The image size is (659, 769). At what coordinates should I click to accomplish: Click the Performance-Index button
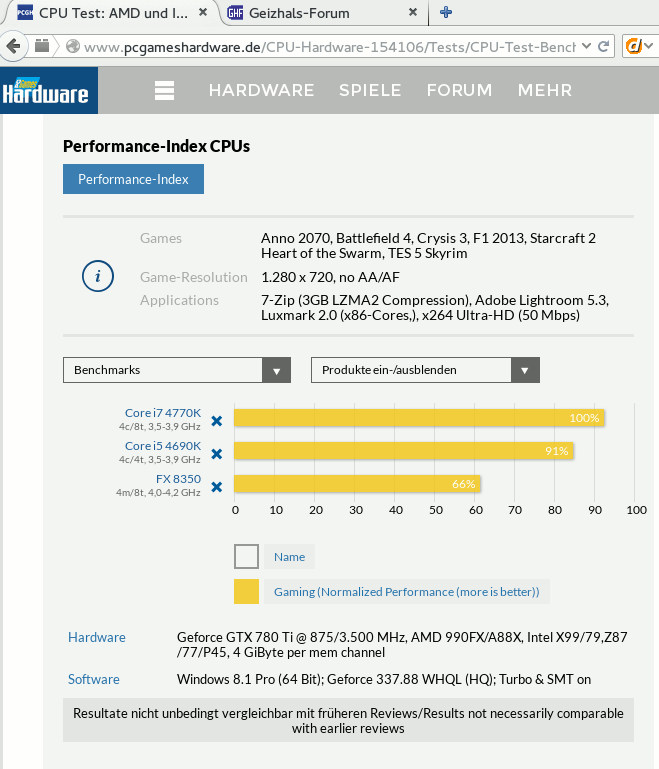pos(133,180)
